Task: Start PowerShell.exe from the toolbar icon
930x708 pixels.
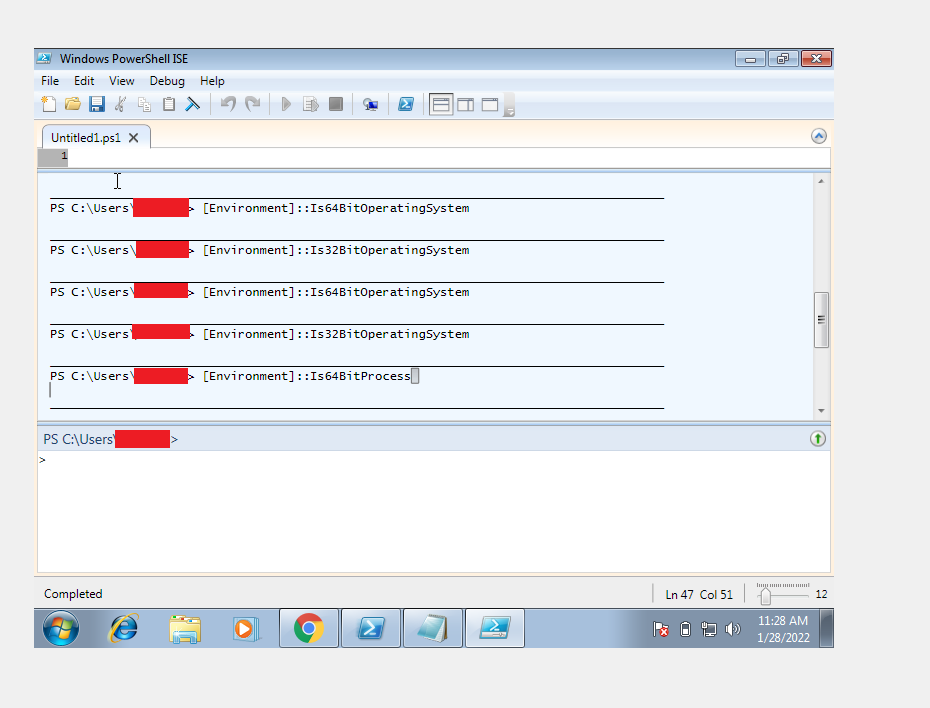Action: (406, 104)
